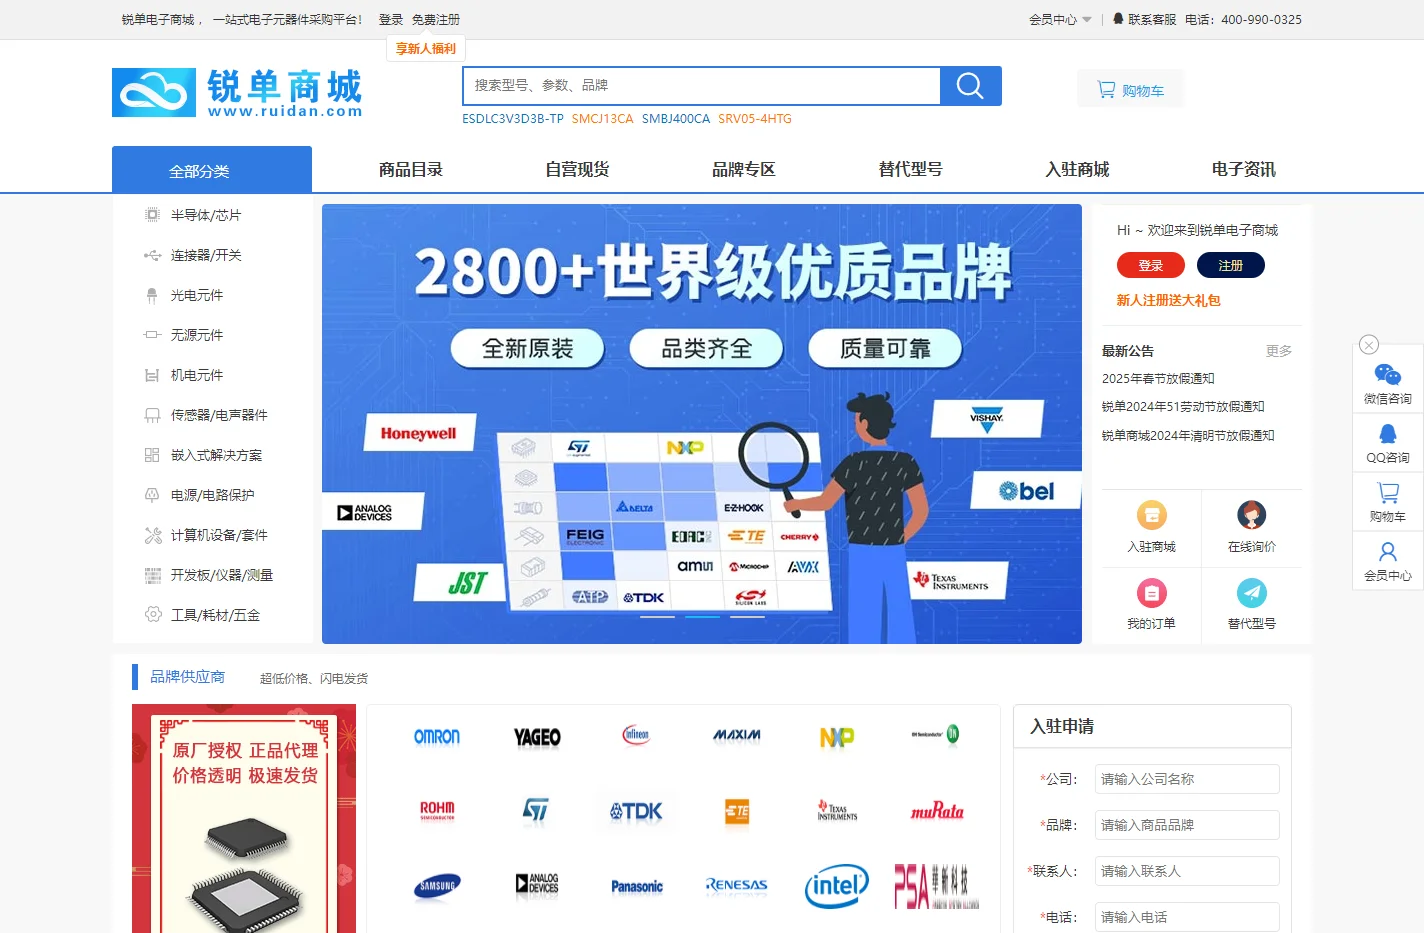Select the Infineon brand logo
The width and height of the screenshot is (1424, 933).
(636, 735)
